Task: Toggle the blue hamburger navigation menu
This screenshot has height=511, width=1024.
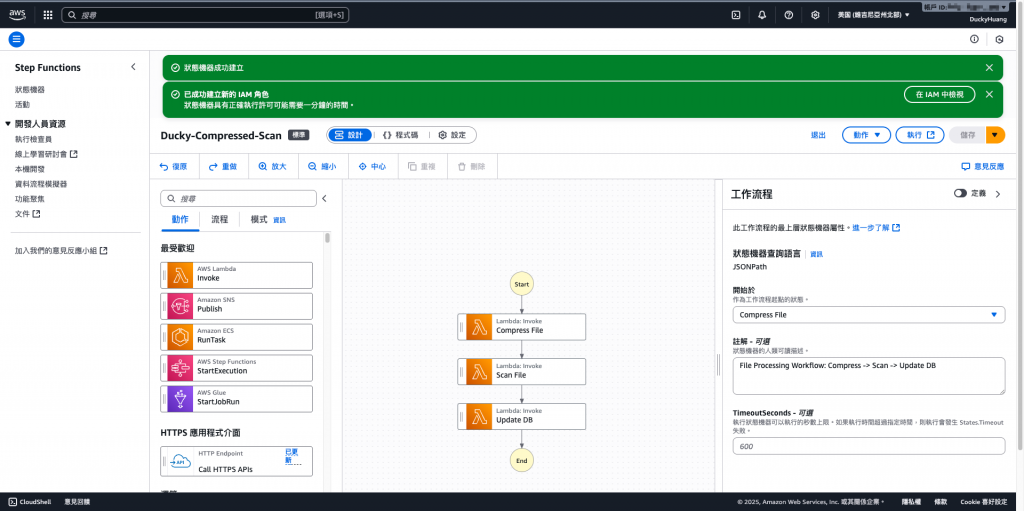Action: click(16, 39)
